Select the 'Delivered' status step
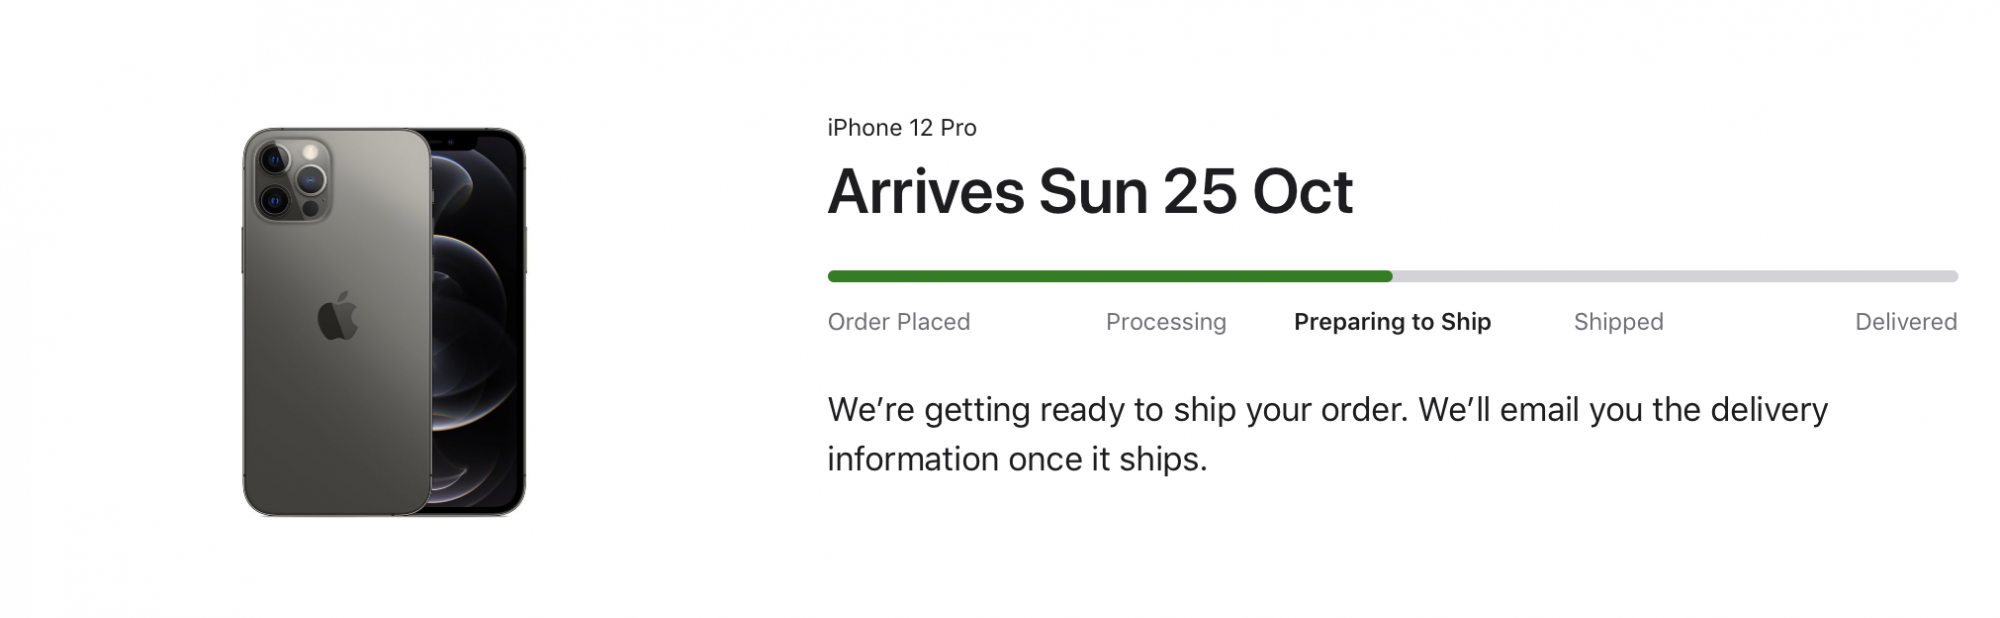Screen dimensions: 2000x618 click(x=1905, y=322)
